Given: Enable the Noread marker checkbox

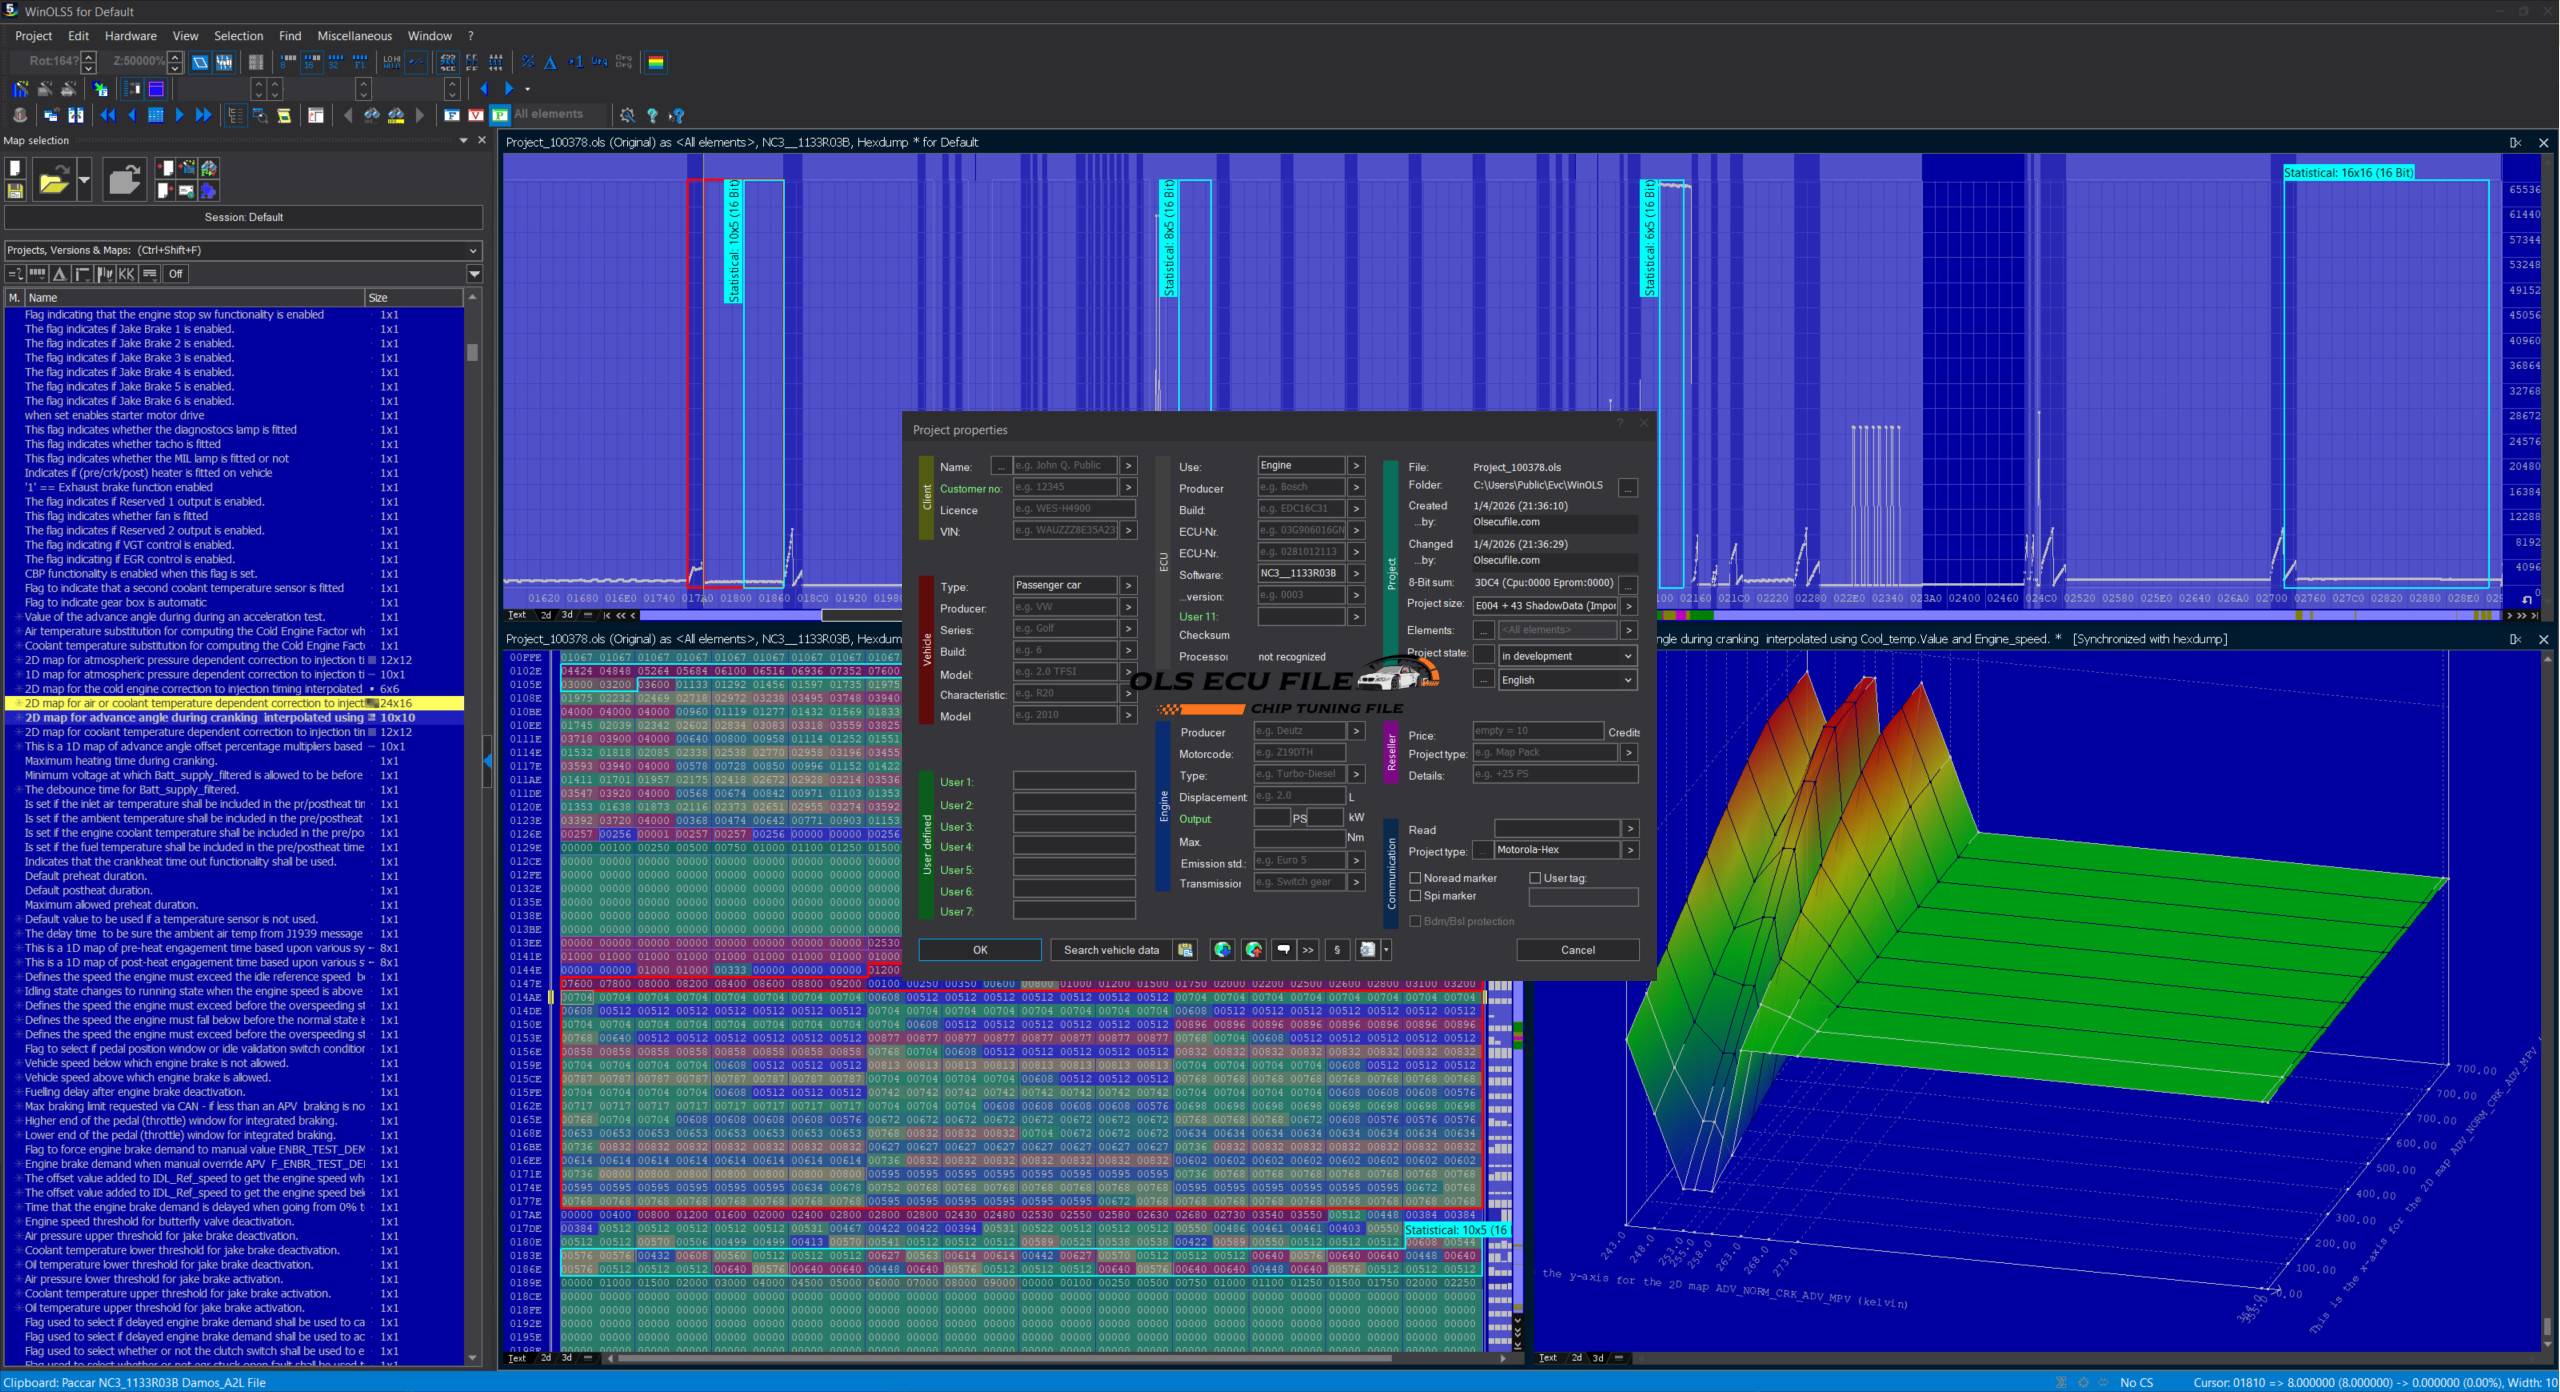Looking at the screenshot, I should pyautogui.click(x=1415, y=878).
